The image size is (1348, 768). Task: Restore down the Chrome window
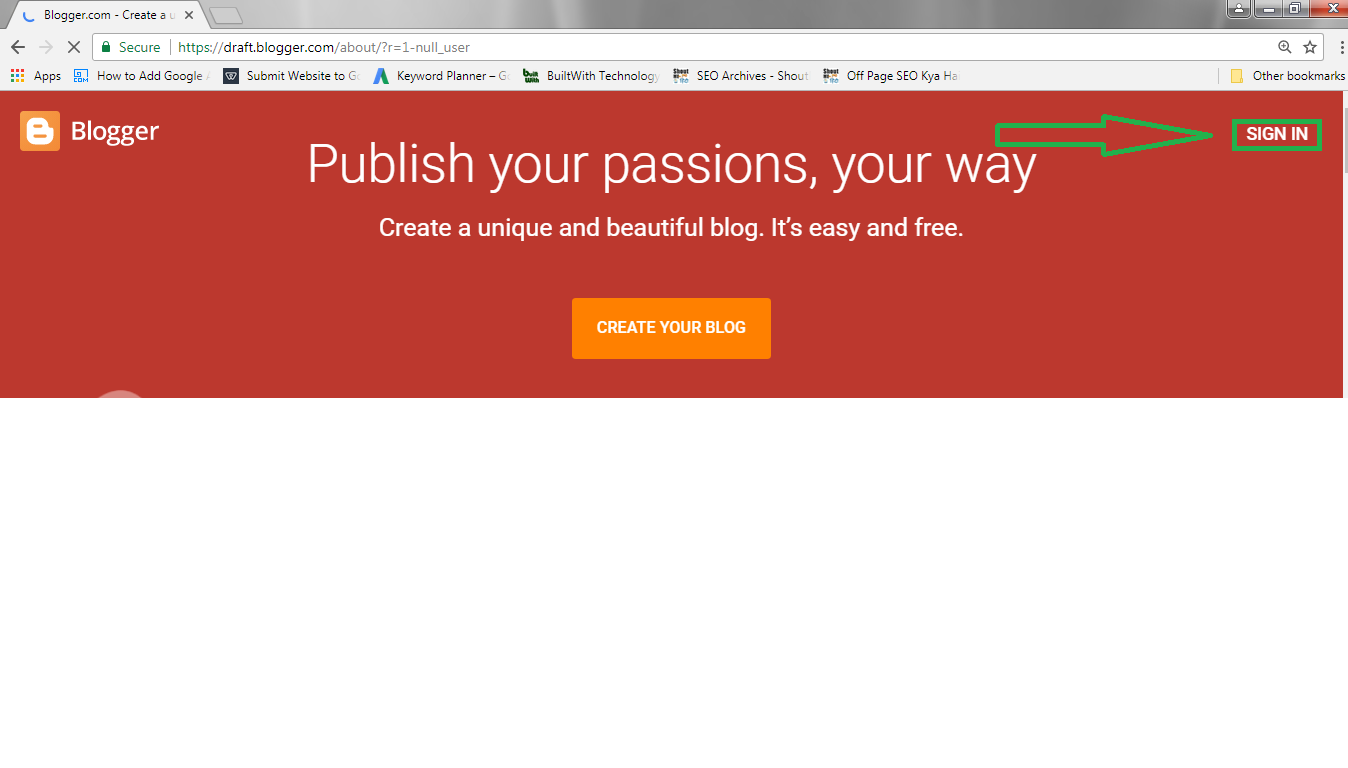click(1295, 8)
